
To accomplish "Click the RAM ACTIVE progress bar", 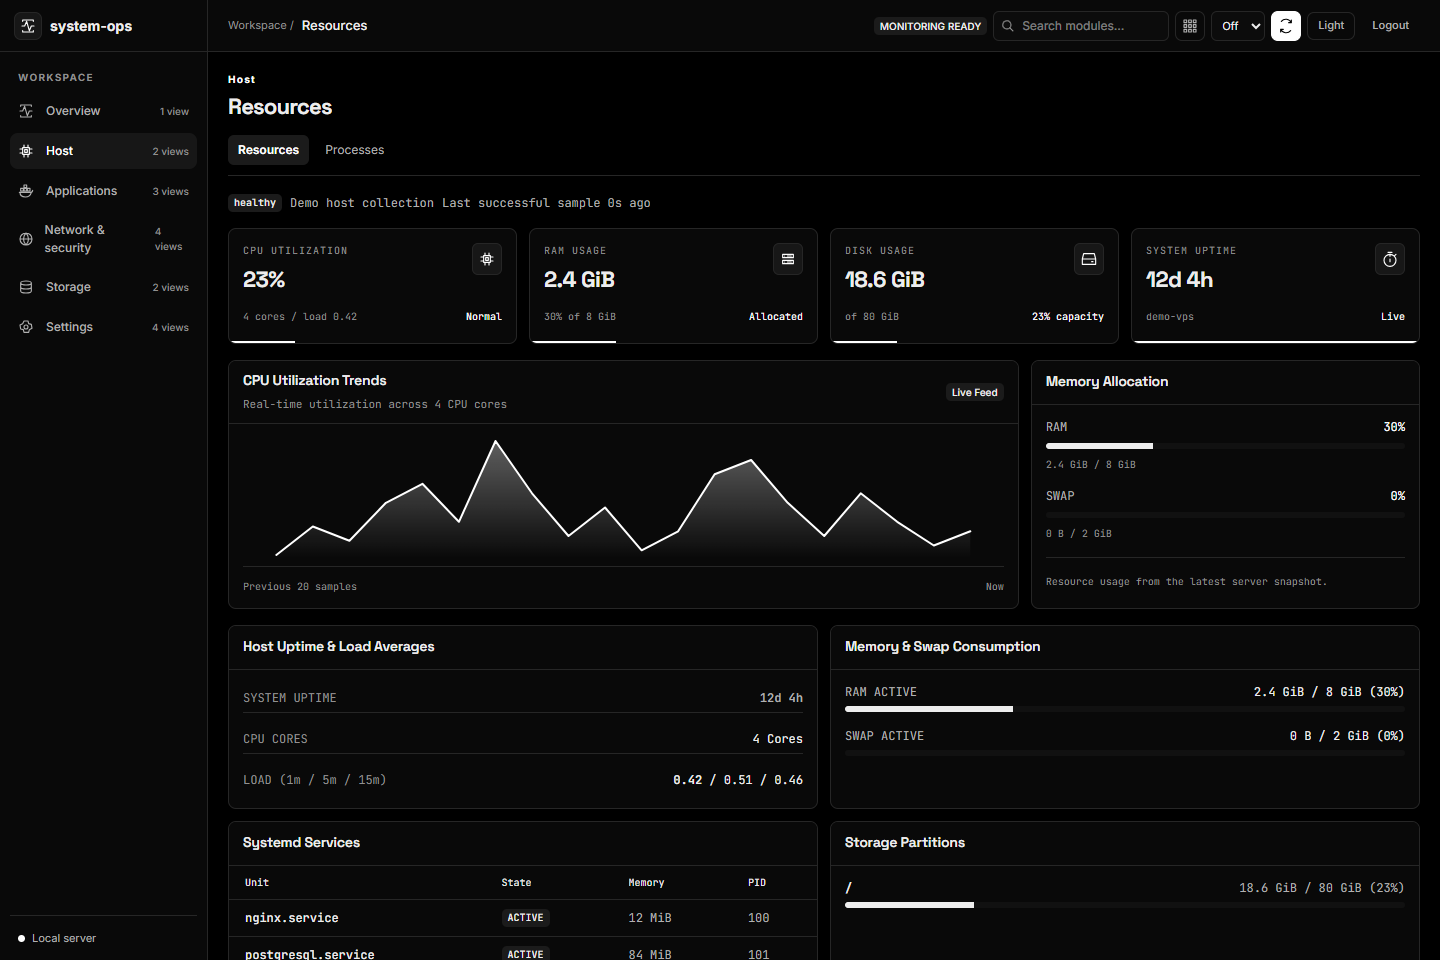I will coord(1125,709).
